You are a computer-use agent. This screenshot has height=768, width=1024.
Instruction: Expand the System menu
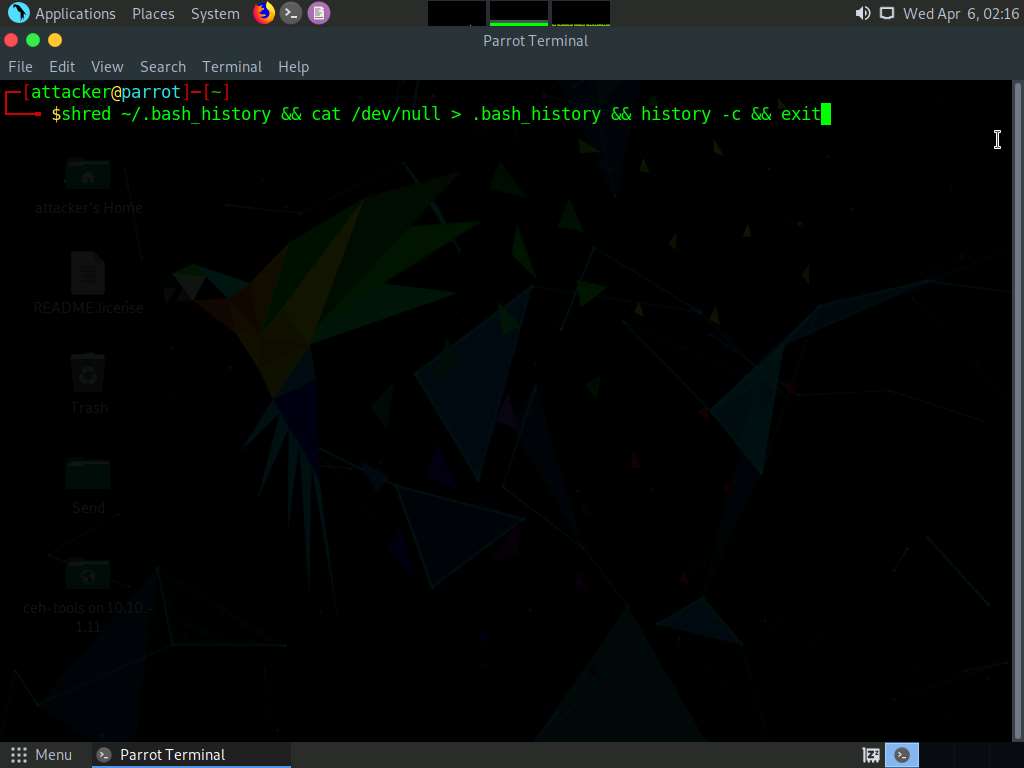215,14
